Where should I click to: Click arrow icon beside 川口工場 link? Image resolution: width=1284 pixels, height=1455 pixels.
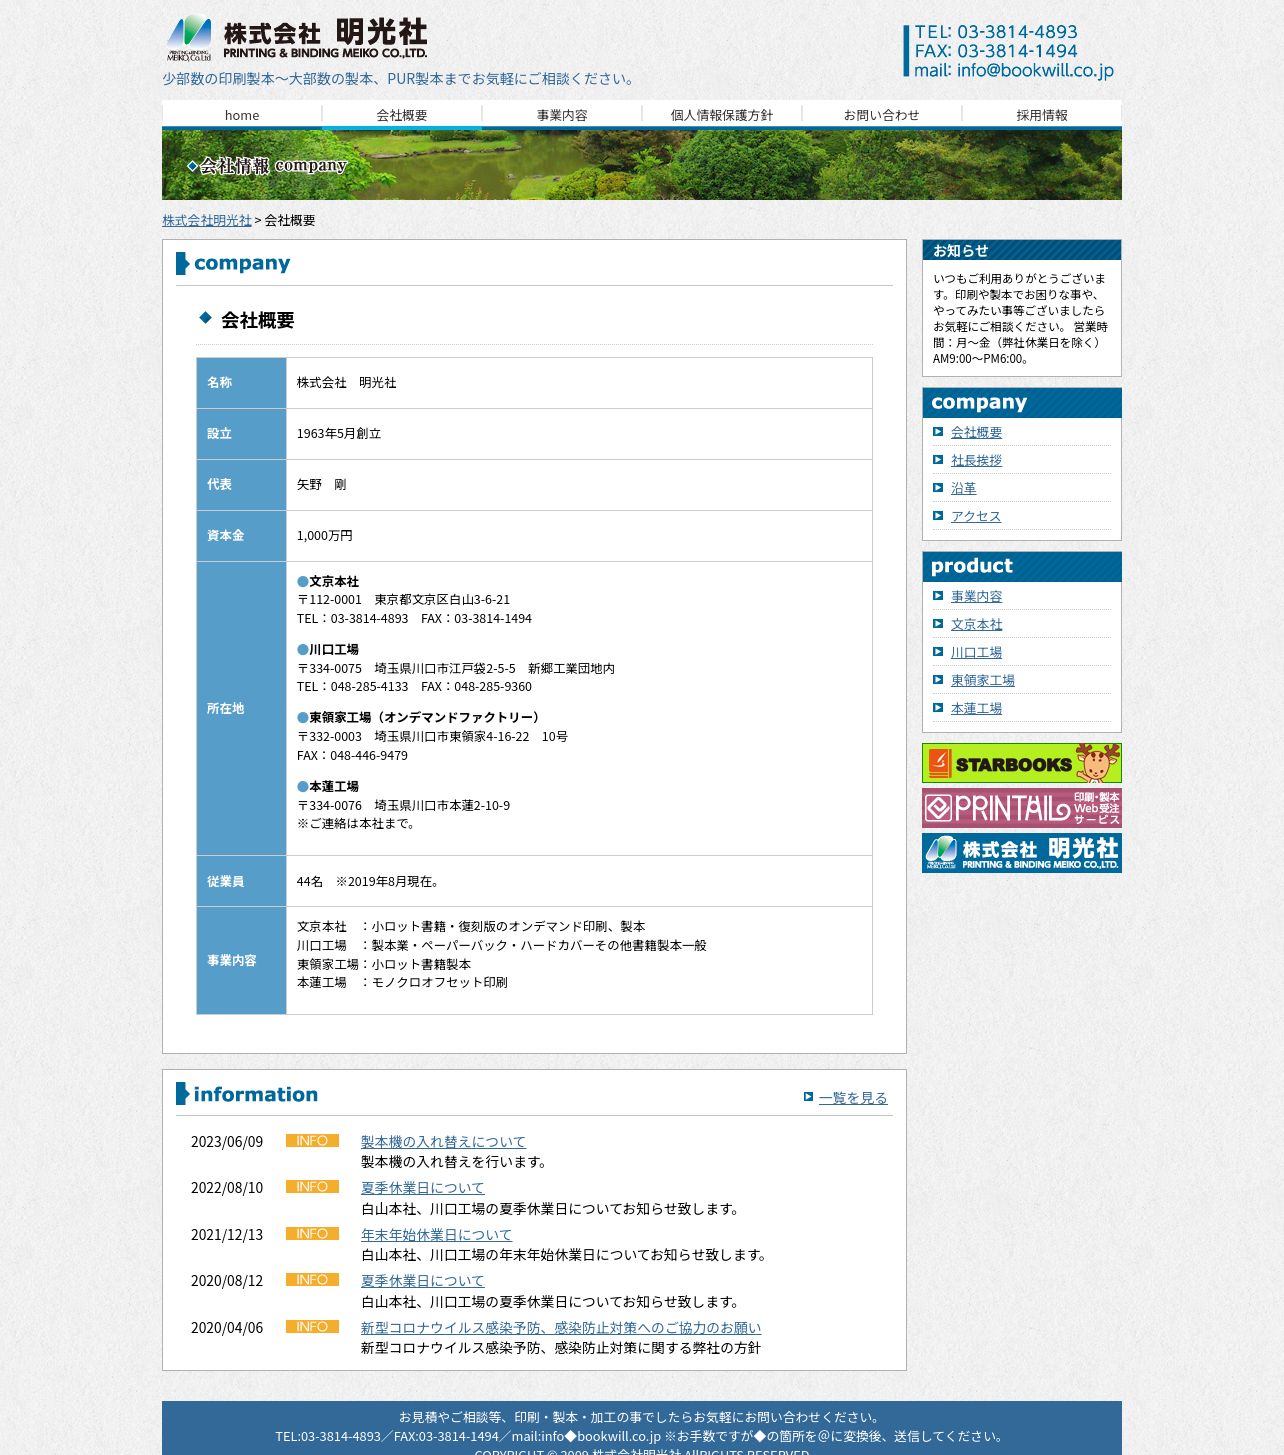click(938, 652)
